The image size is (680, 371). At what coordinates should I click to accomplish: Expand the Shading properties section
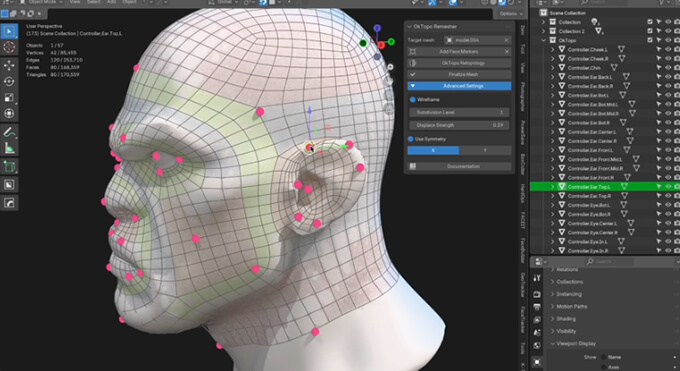point(552,319)
